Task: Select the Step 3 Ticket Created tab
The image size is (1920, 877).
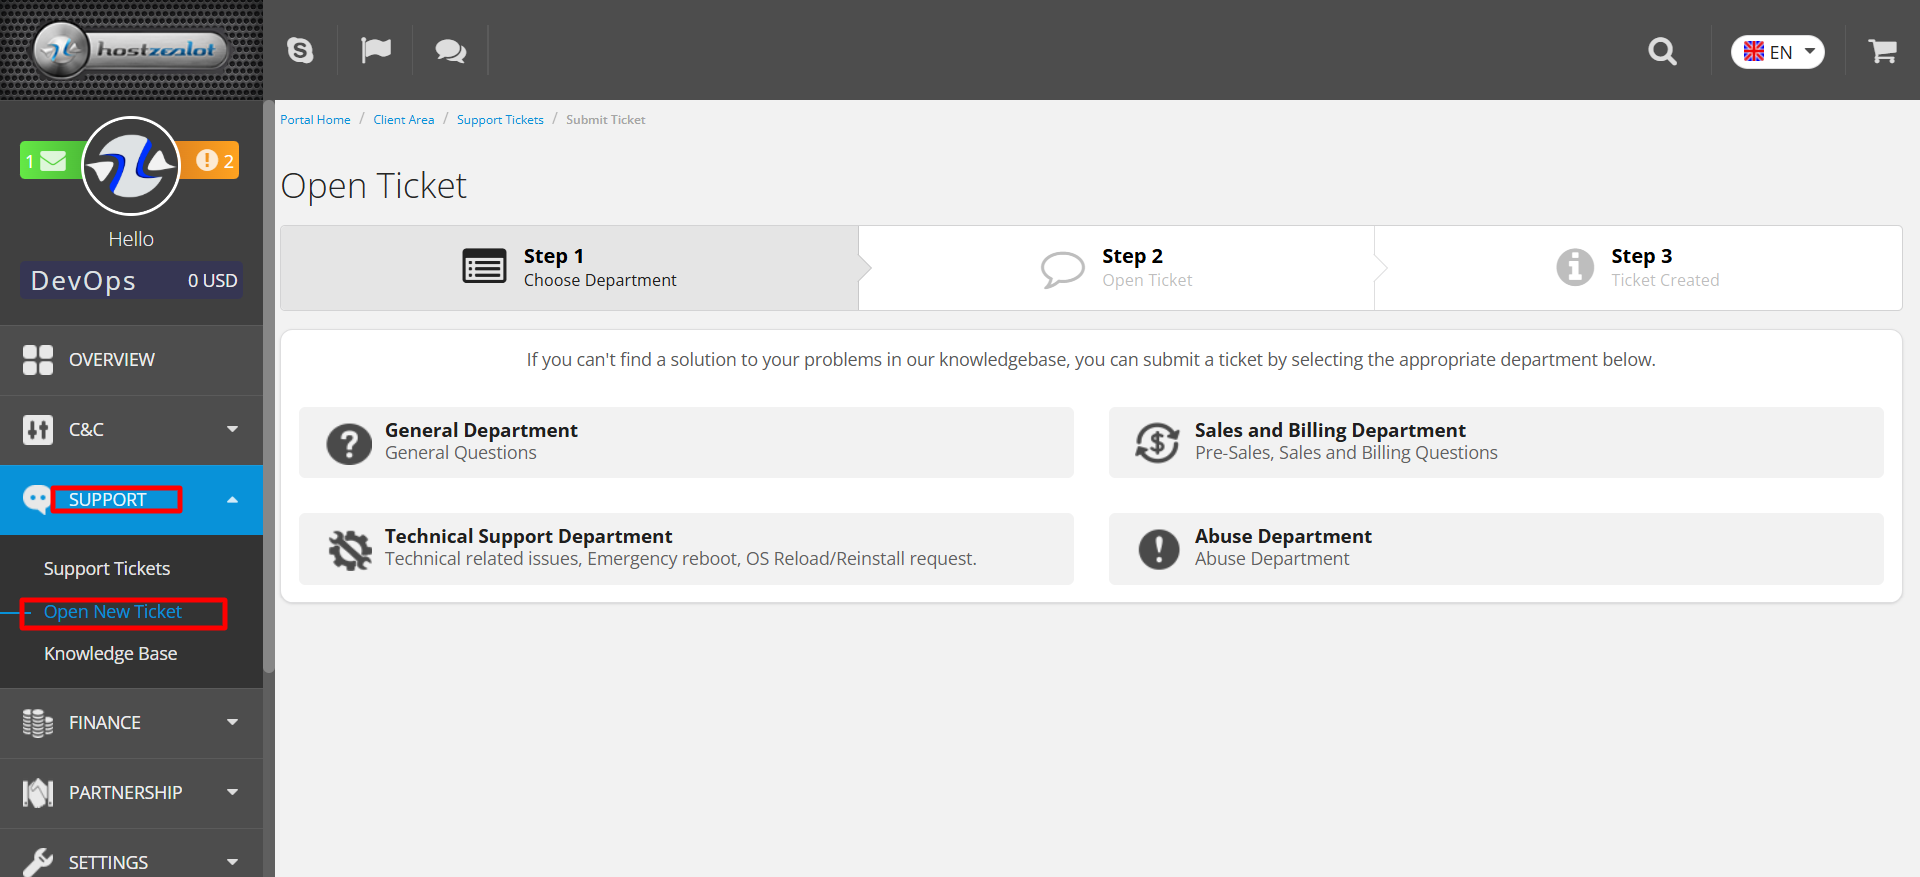Action: pyautogui.click(x=1638, y=268)
